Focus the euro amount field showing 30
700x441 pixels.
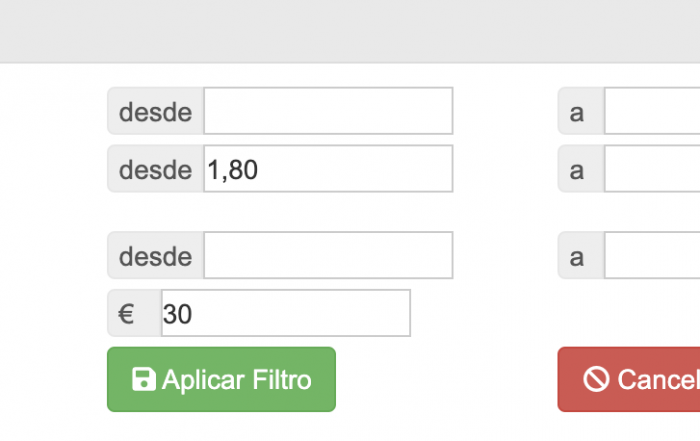286,313
